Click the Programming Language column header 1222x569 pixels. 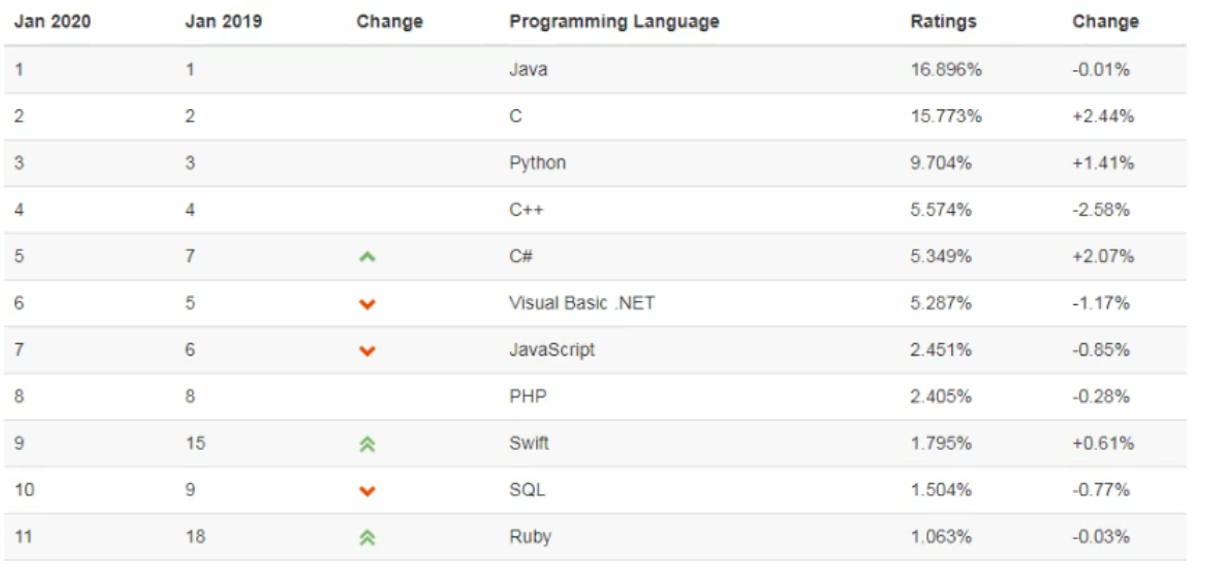click(613, 21)
